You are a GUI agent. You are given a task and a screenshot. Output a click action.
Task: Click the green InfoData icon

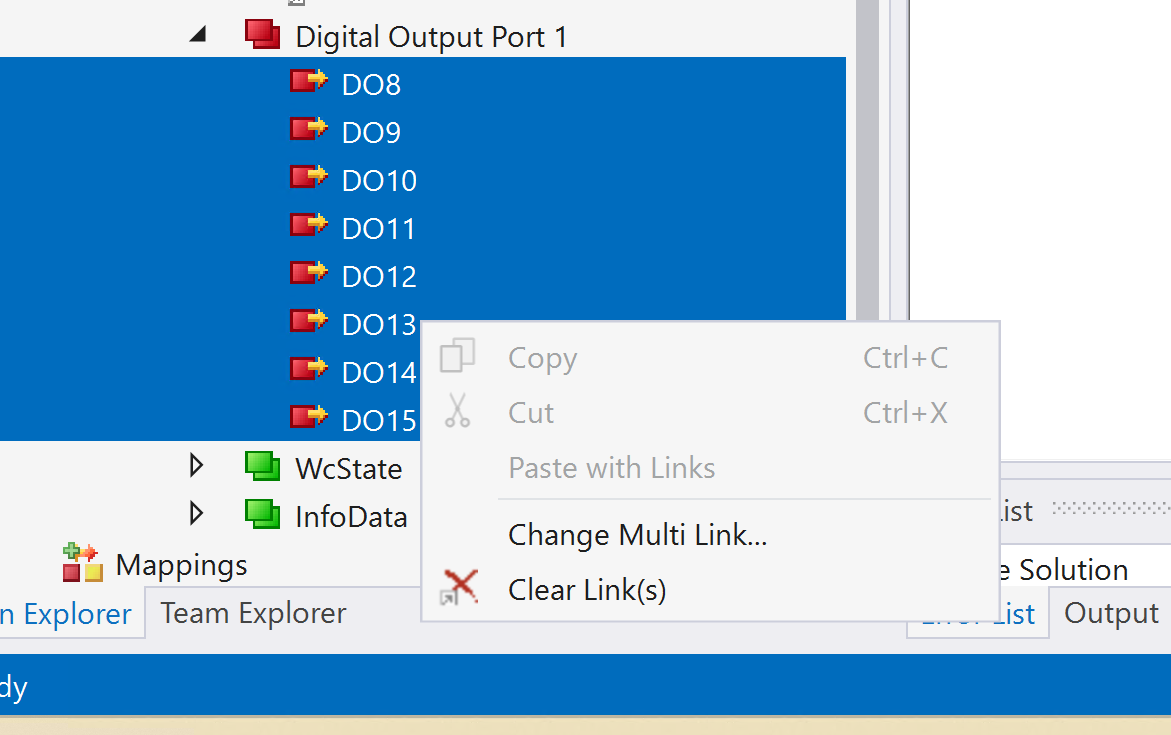click(263, 514)
